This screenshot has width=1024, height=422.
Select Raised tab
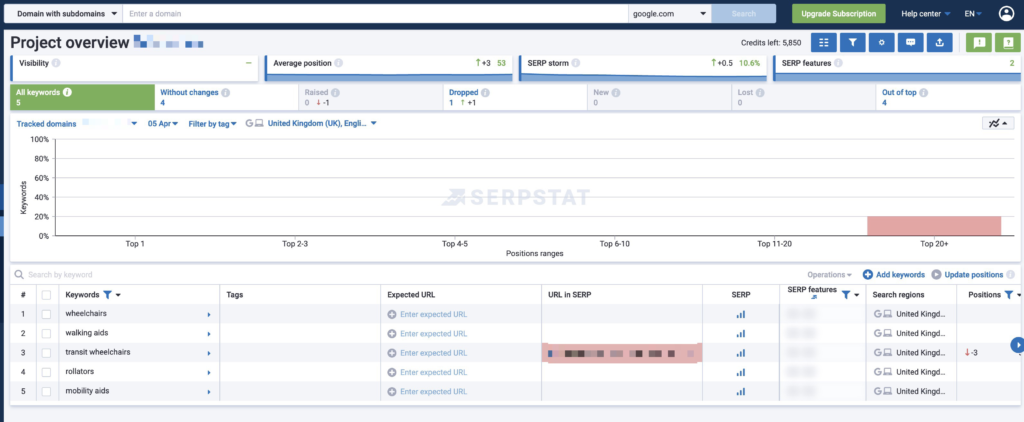[370, 97]
